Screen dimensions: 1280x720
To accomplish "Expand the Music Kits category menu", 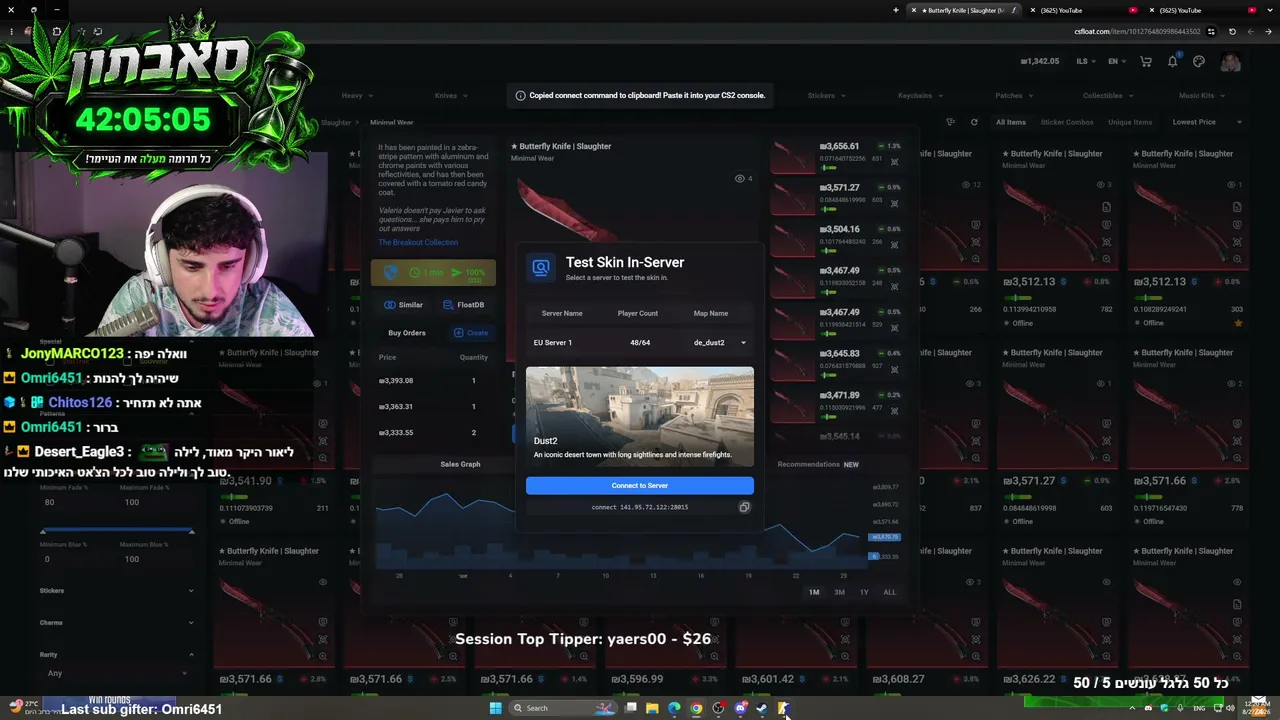I will pos(1202,96).
